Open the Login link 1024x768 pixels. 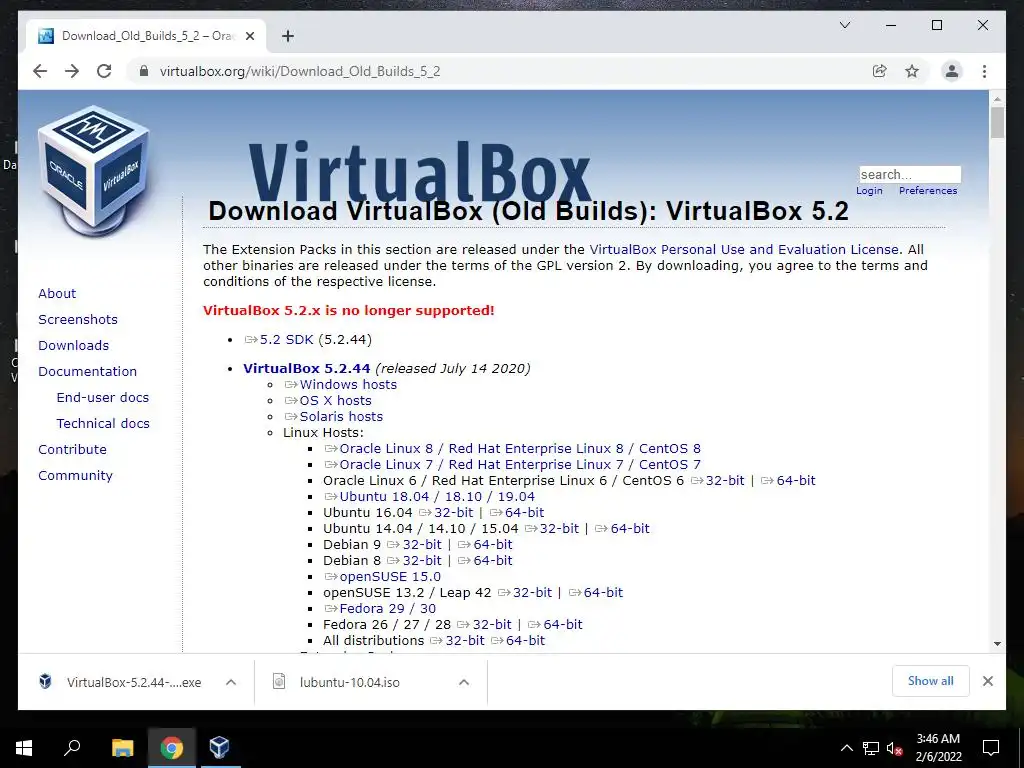pos(869,191)
